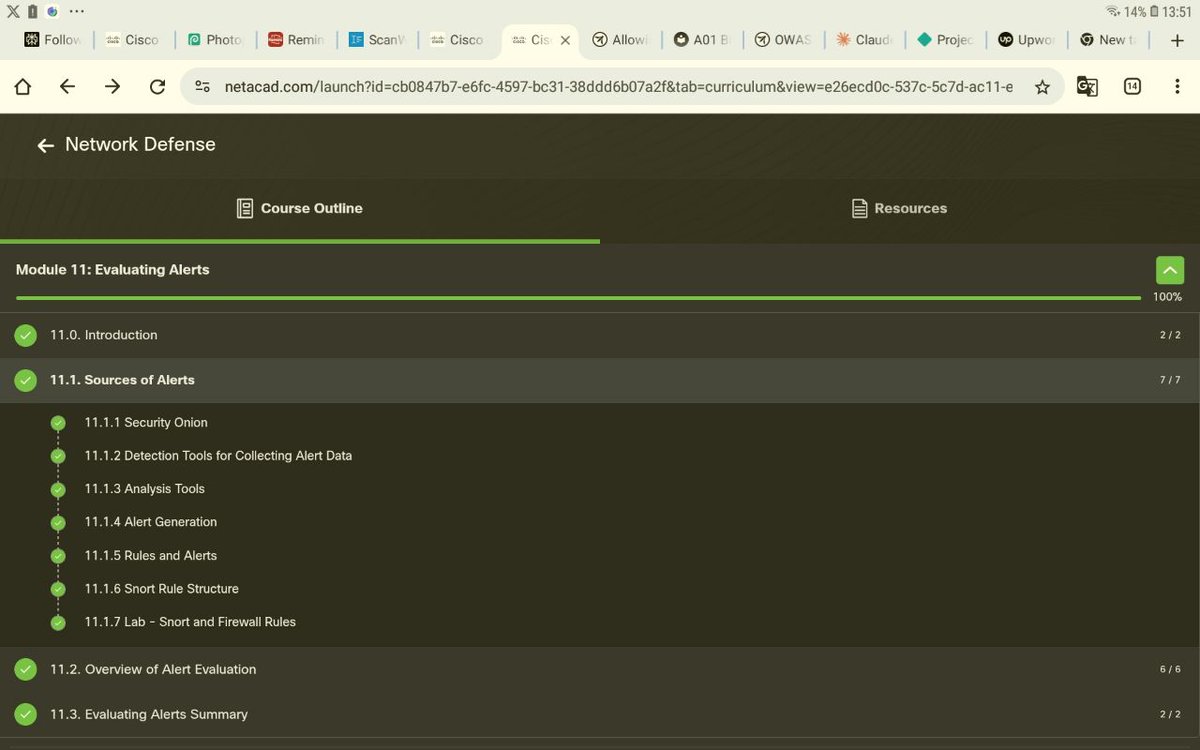This screenshot has height=750, width=1200.
Task: Click checkmark beside 11.2. Overview of Alert Evaluation
Action: [26, 669]
